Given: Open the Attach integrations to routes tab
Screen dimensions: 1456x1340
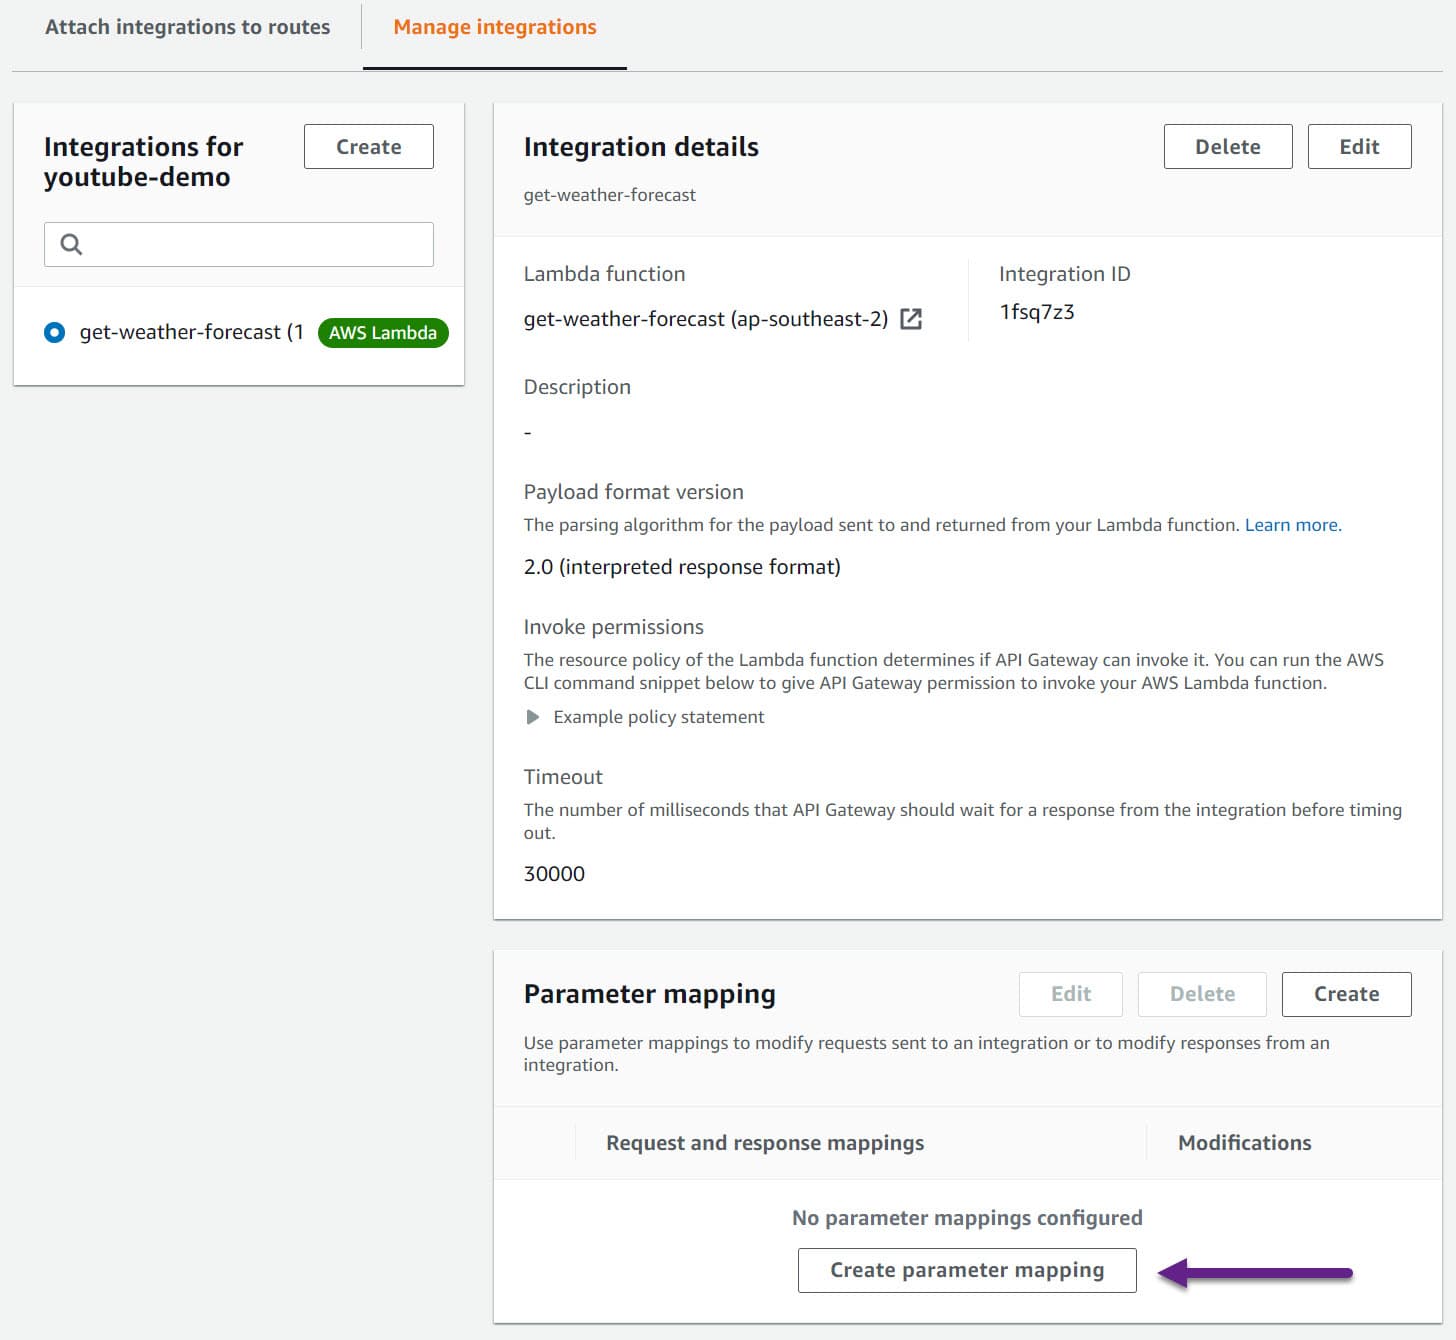Looking at the screenshot, I should click(187, 27).
